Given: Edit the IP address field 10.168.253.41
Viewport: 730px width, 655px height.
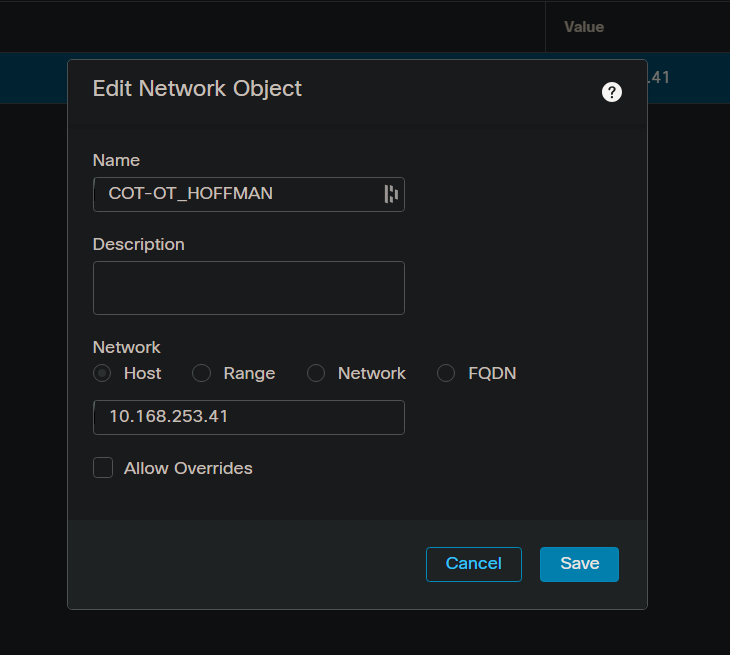Looking at the screenshot, I should 249,417.
